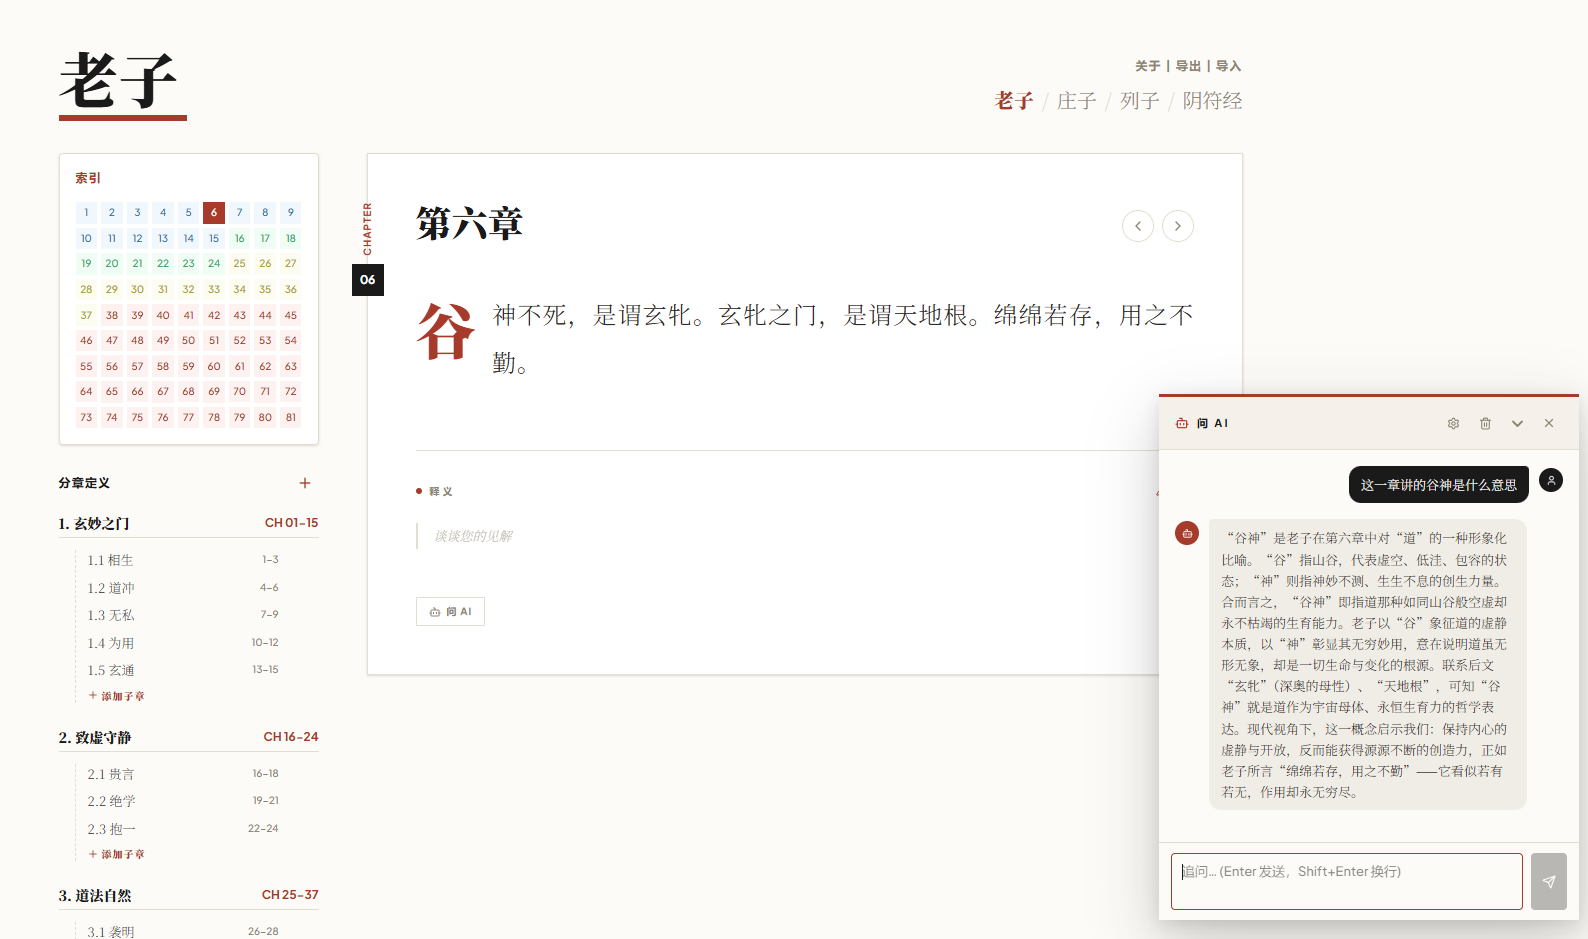The image size is (1588, 939).
Task: Collapse the AI chat panel chevron
Action: click(1517, 424)
